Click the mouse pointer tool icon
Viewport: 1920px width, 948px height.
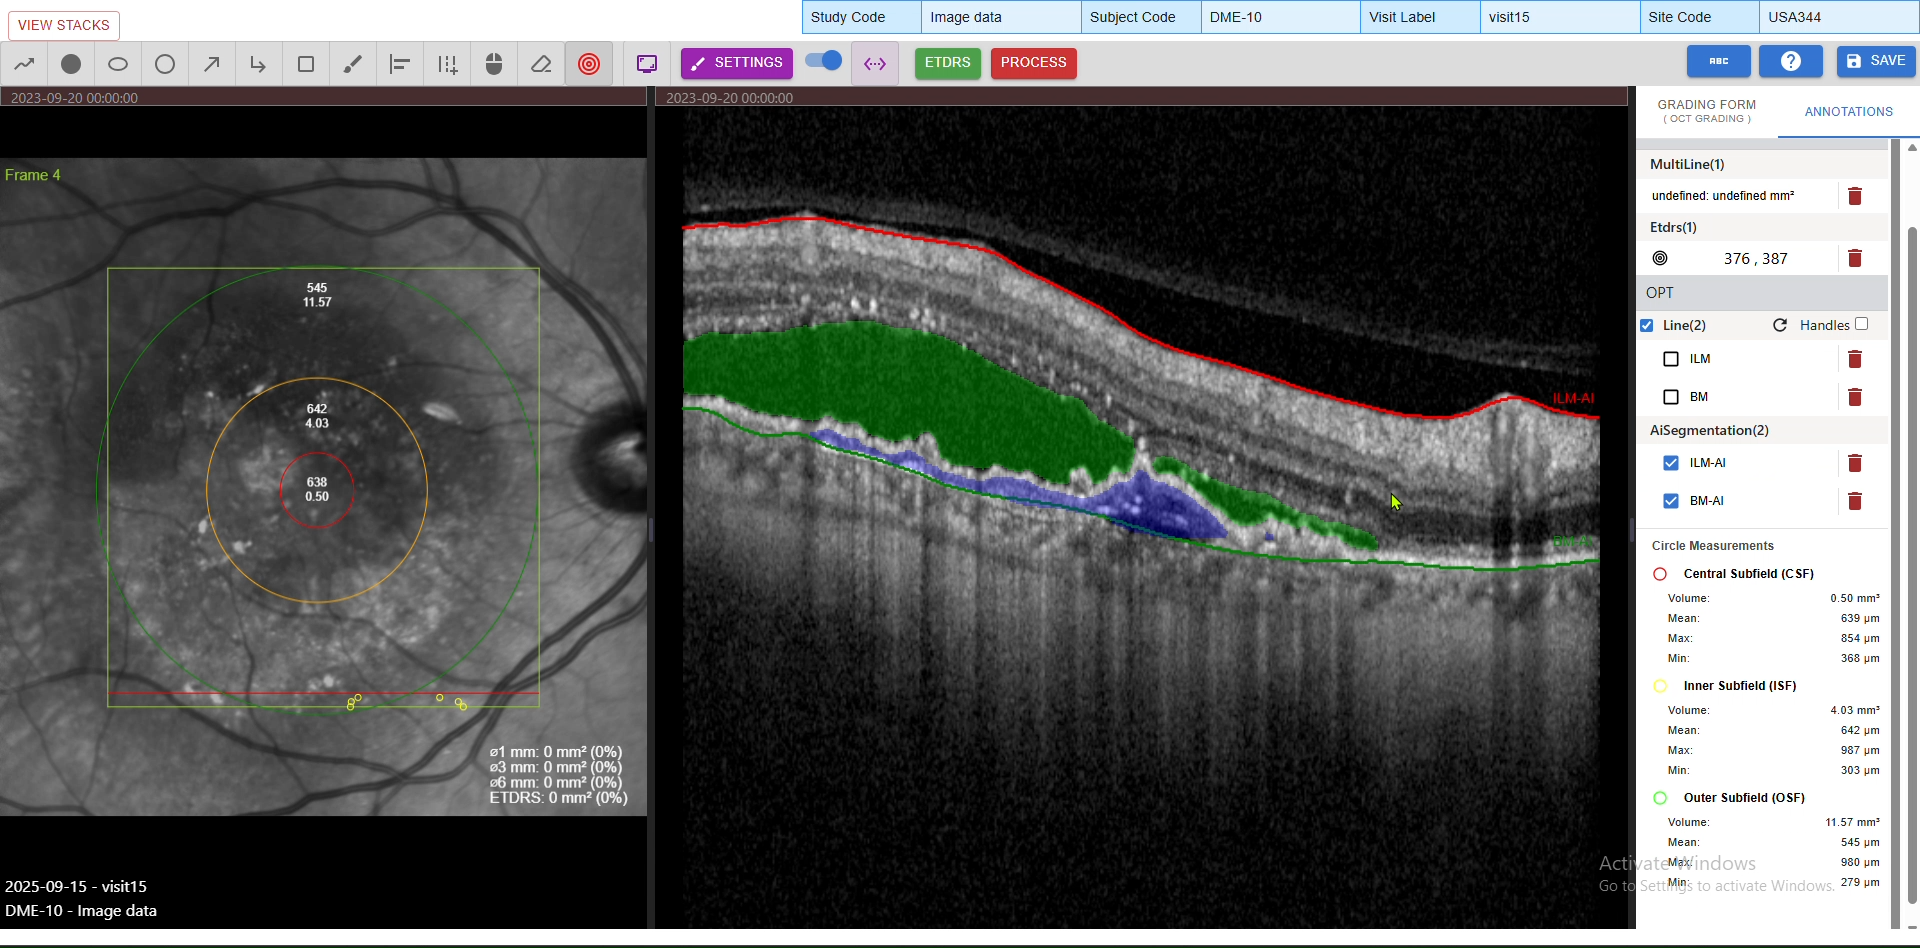tap(494, 64)
